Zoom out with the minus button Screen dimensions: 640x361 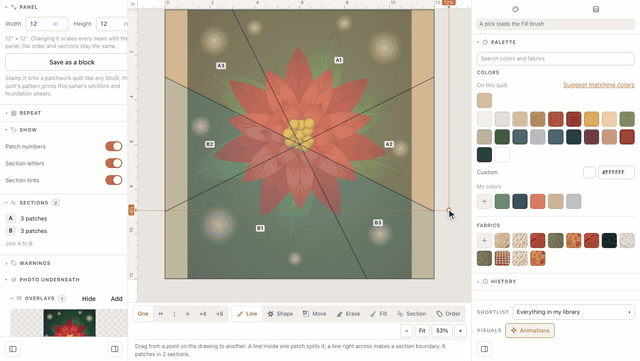[x=407, y=331]
